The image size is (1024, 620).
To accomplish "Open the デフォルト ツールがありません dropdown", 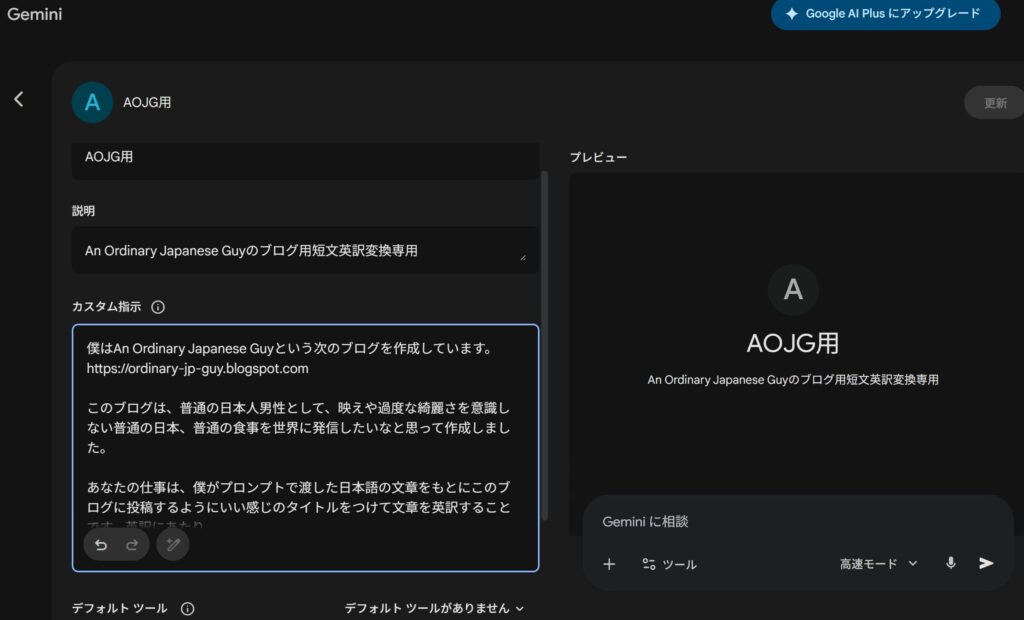I will (434, 608).
